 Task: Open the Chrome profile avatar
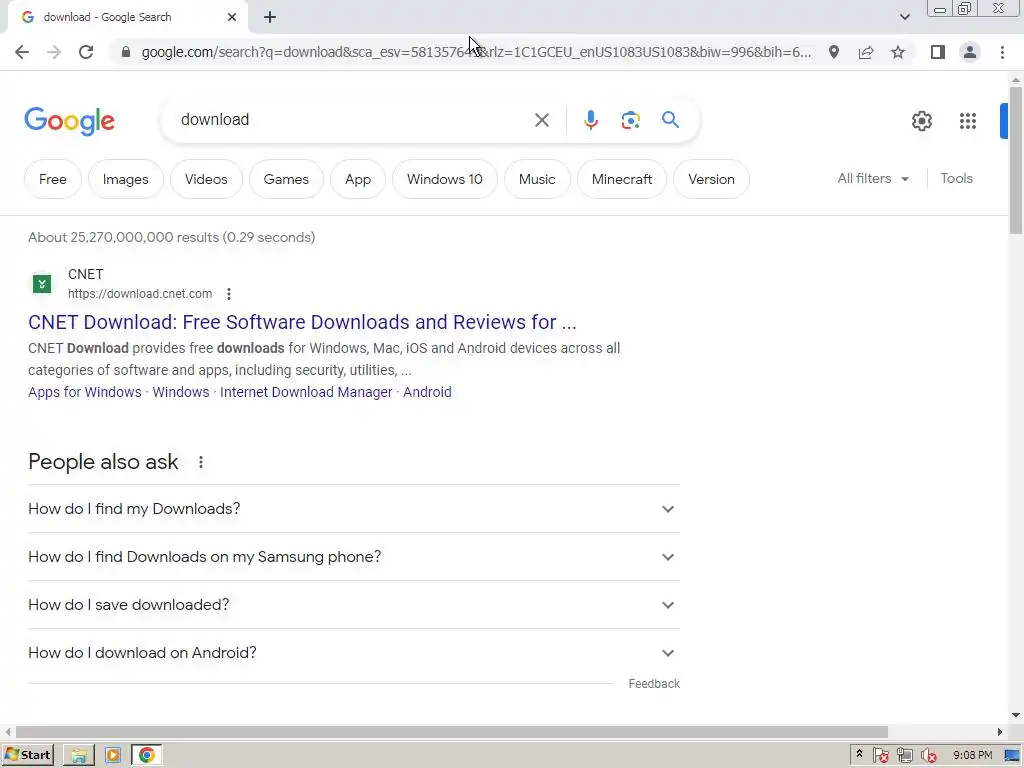tap(970, 52)
